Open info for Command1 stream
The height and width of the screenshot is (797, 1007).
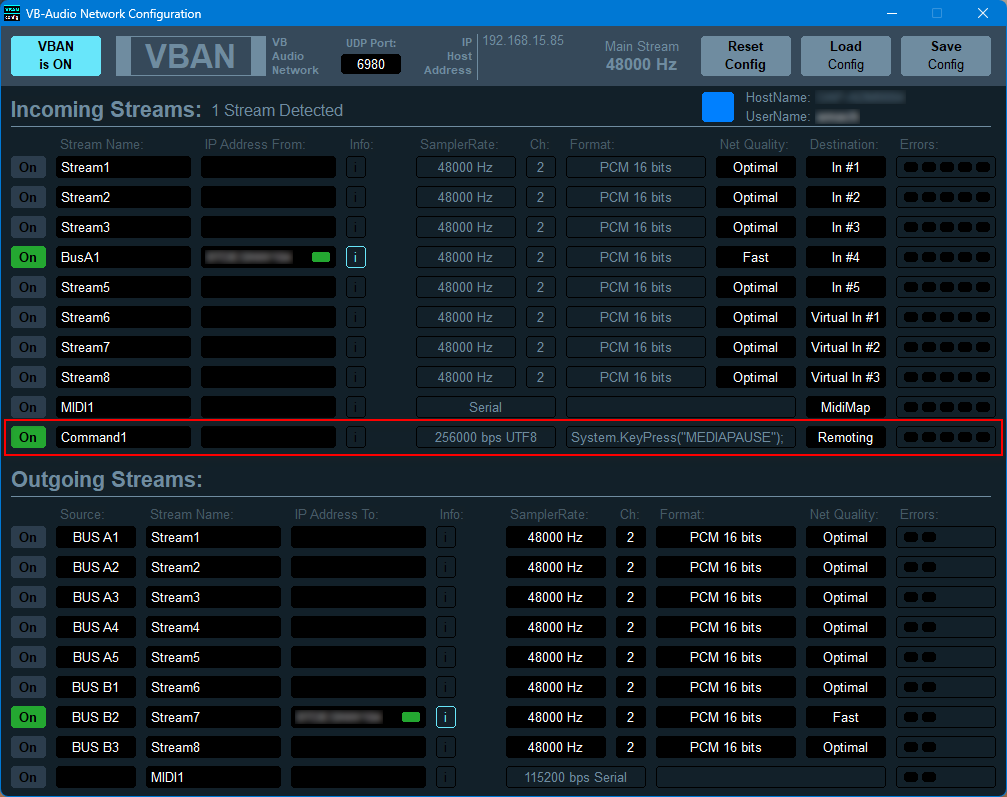pos(356,437)
